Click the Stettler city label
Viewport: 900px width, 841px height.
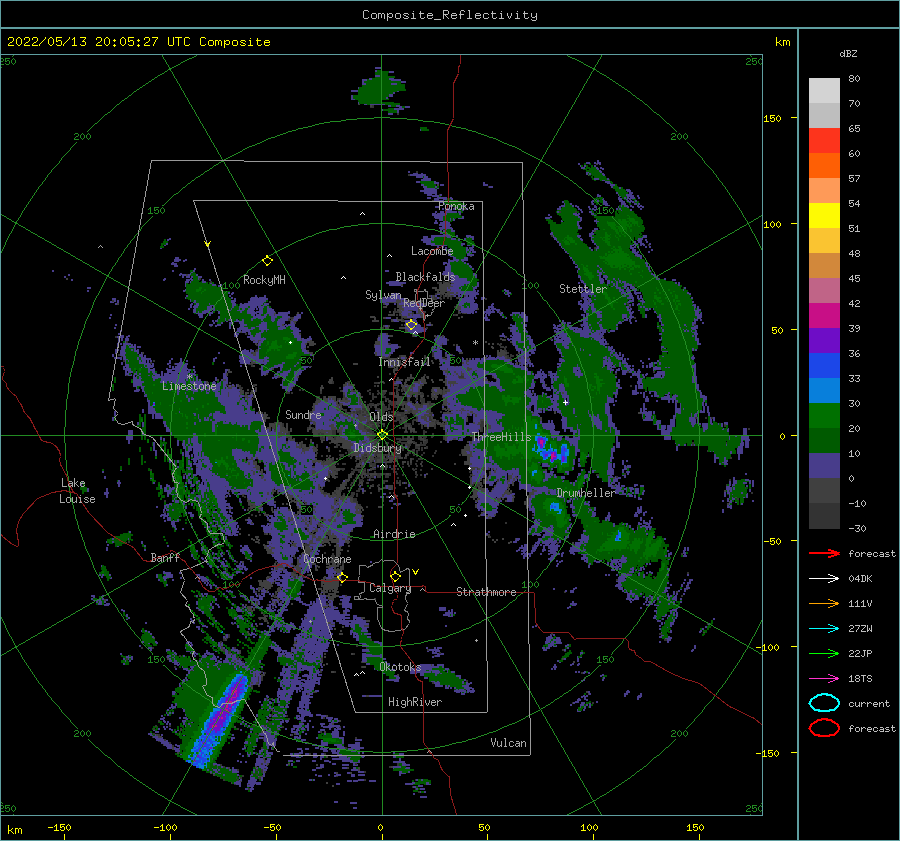click(583, 289)
